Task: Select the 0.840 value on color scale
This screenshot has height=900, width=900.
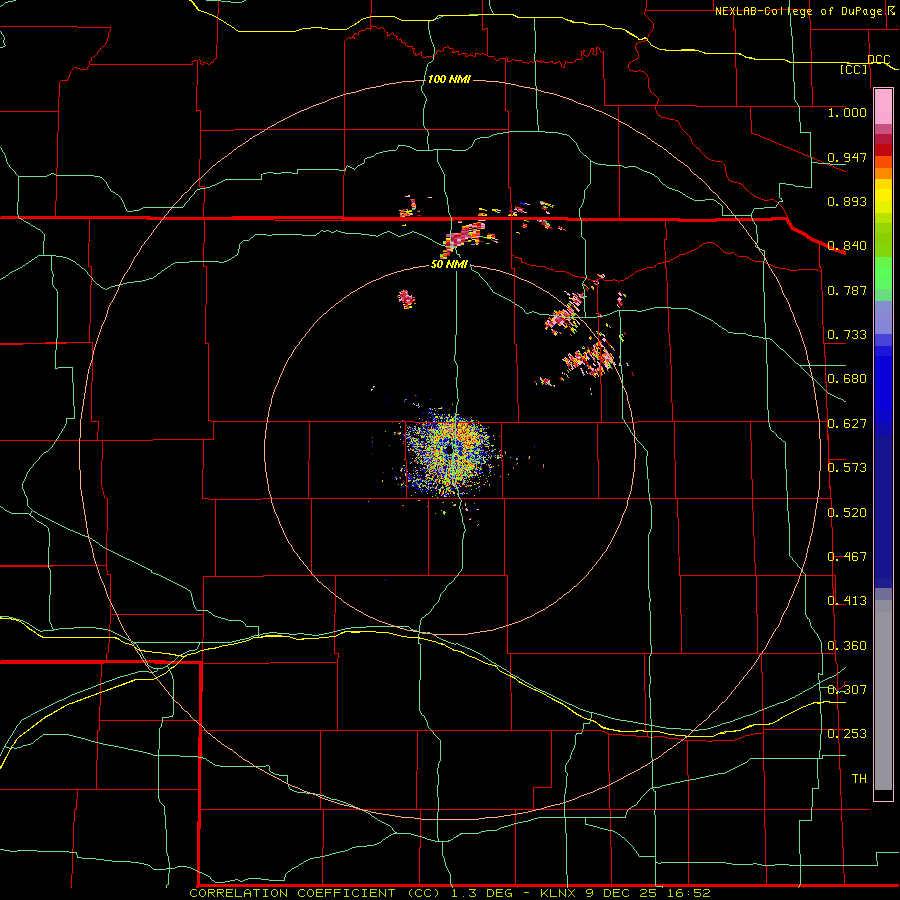Action: [x=847, y=246]
